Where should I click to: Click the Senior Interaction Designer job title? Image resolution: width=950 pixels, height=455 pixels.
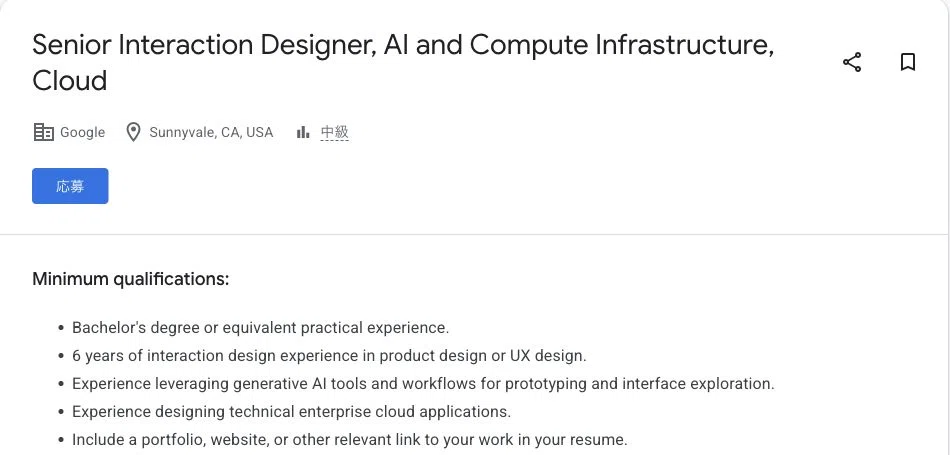coord(403,62)
